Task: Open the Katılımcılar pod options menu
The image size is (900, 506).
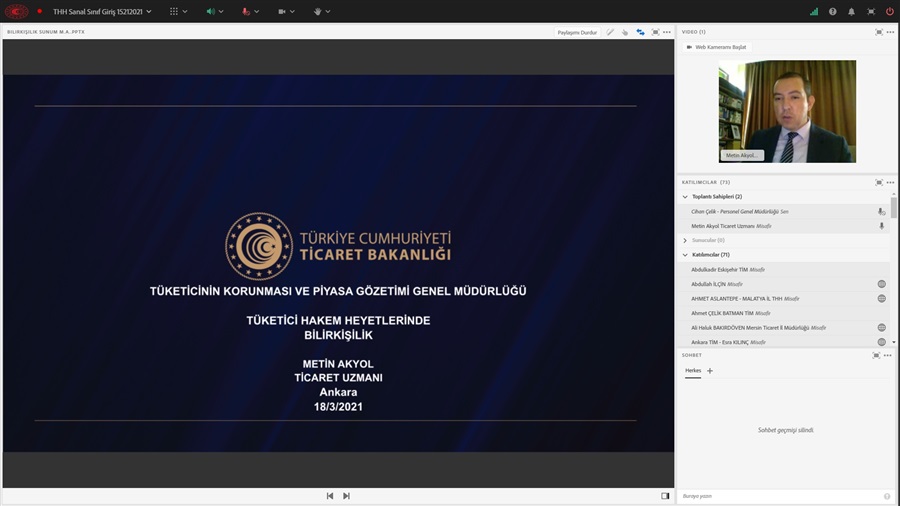Action: coord(890,182)
